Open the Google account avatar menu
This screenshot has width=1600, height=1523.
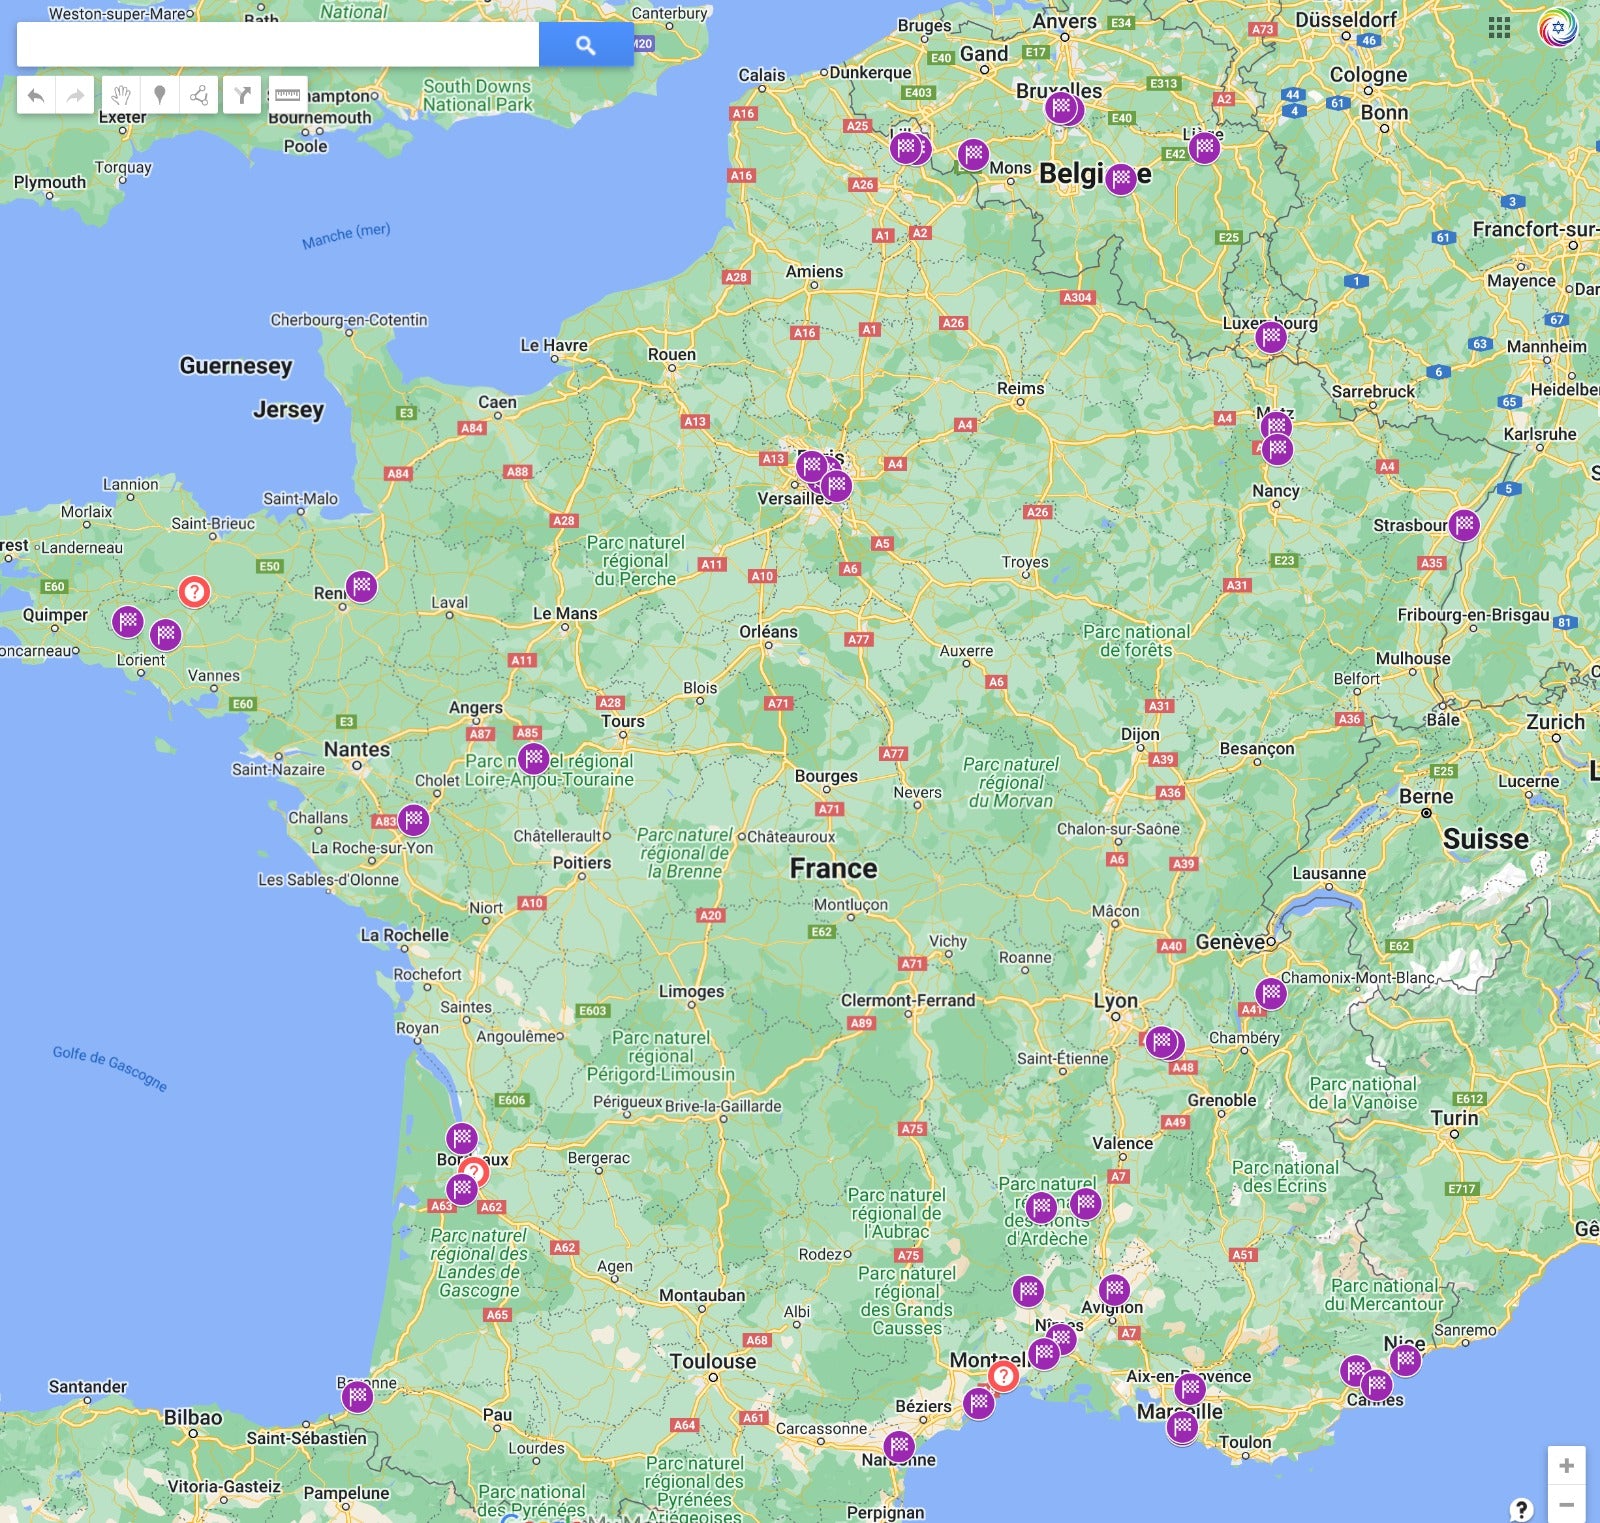[x=1557, y=28]
